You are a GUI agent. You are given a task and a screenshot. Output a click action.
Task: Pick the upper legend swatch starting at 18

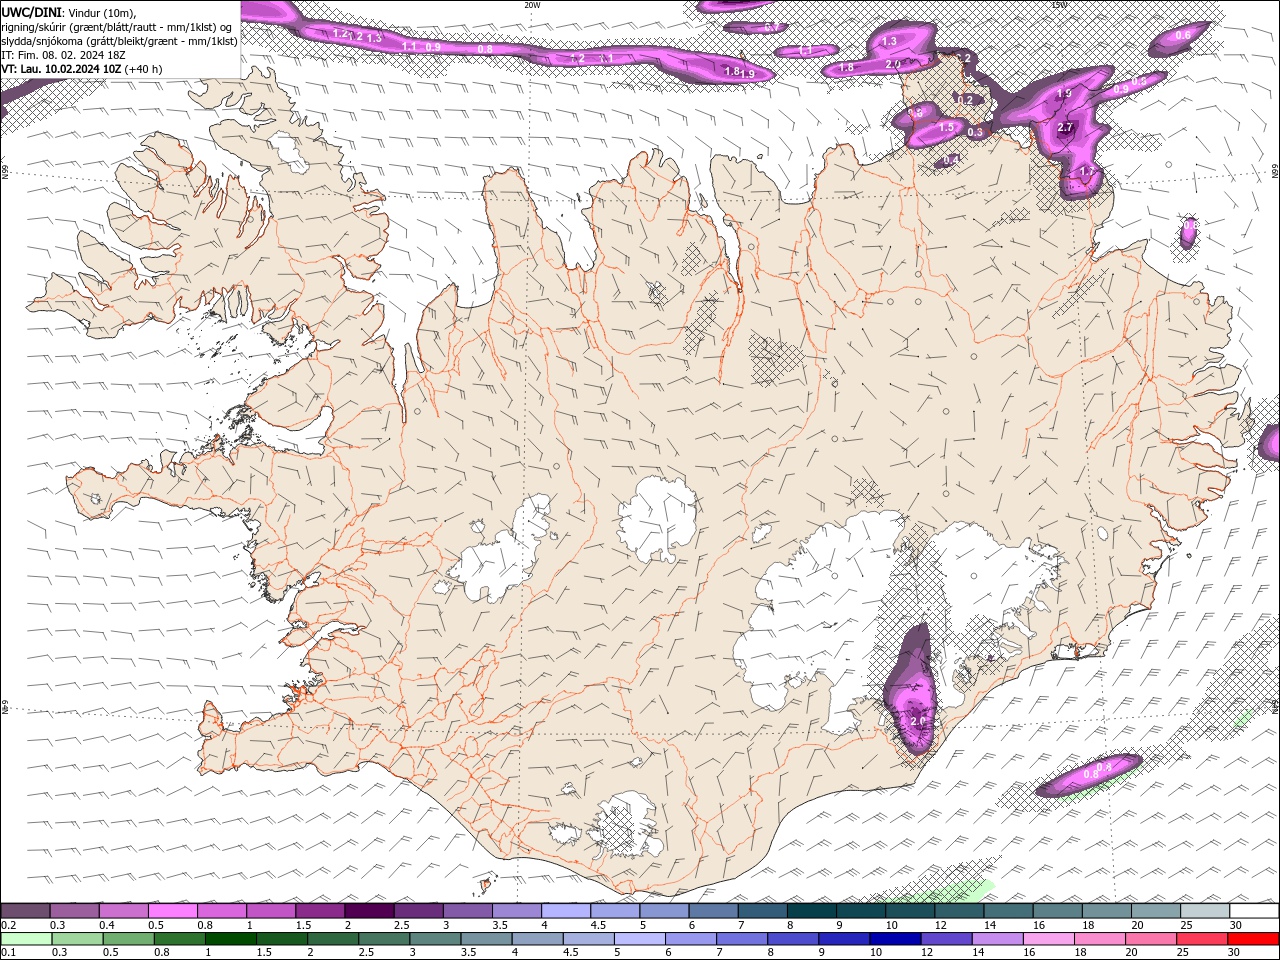tap(1106, 911)
